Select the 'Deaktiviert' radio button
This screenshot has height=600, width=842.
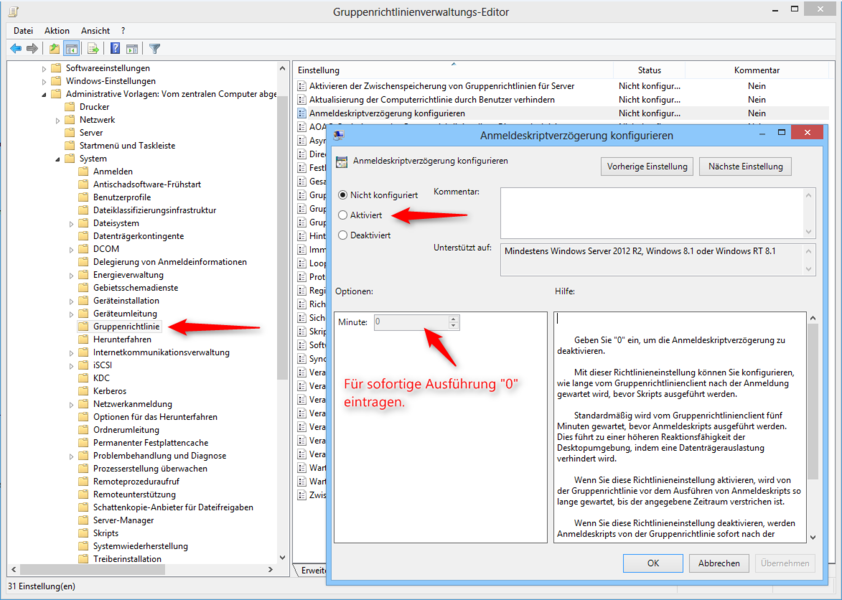[344, 235]
